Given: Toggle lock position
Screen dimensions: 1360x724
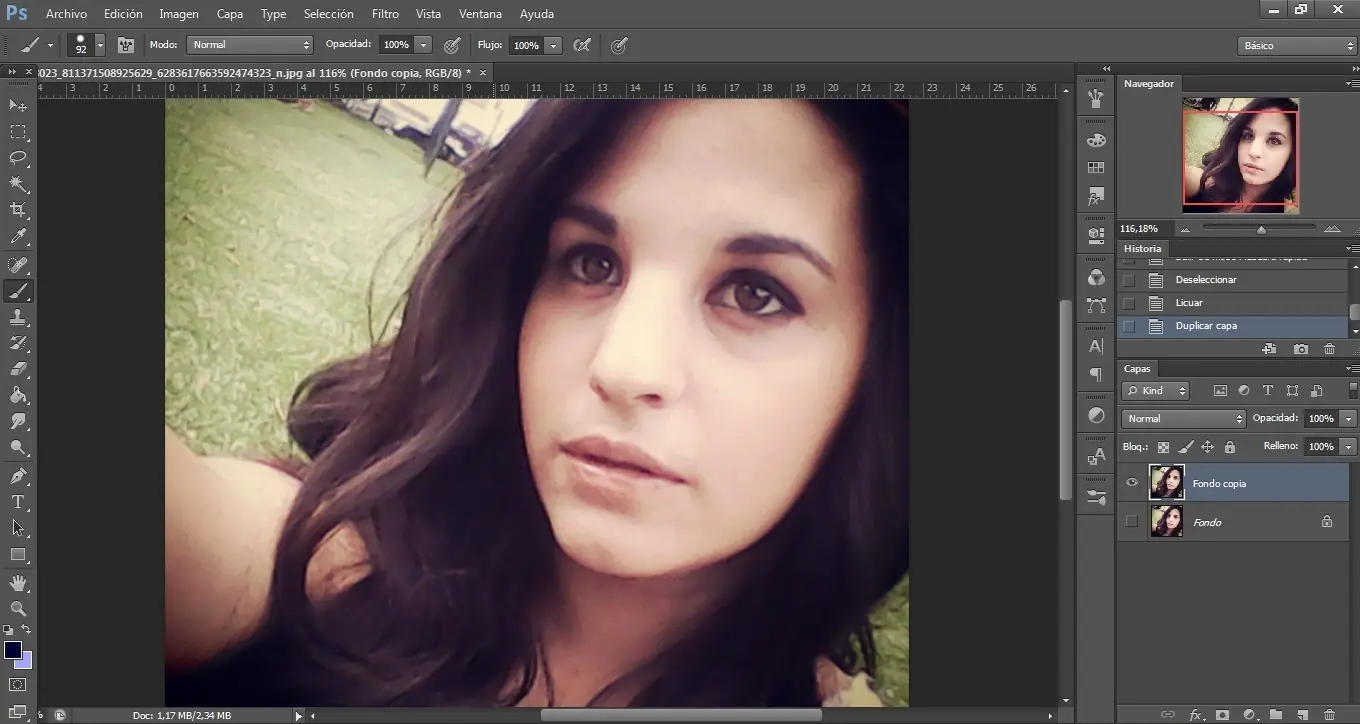Looking at the screenshot, I should click(1208, 447).
